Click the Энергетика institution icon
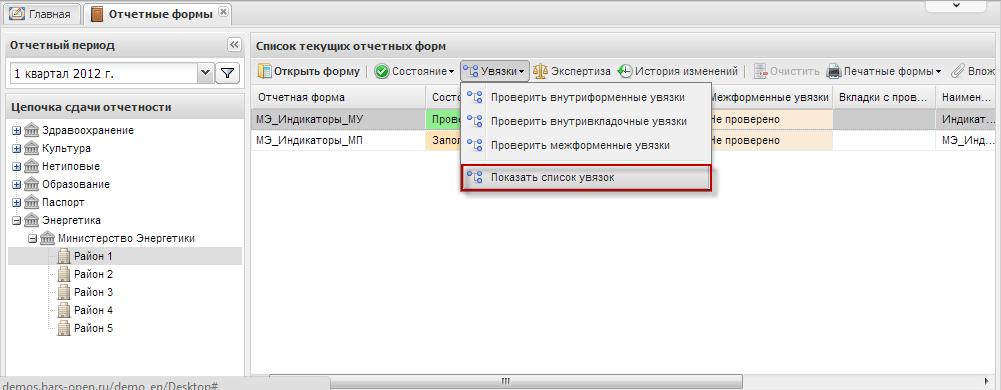The height and width of the screenshot is (390, 1001). coord(31,220)
